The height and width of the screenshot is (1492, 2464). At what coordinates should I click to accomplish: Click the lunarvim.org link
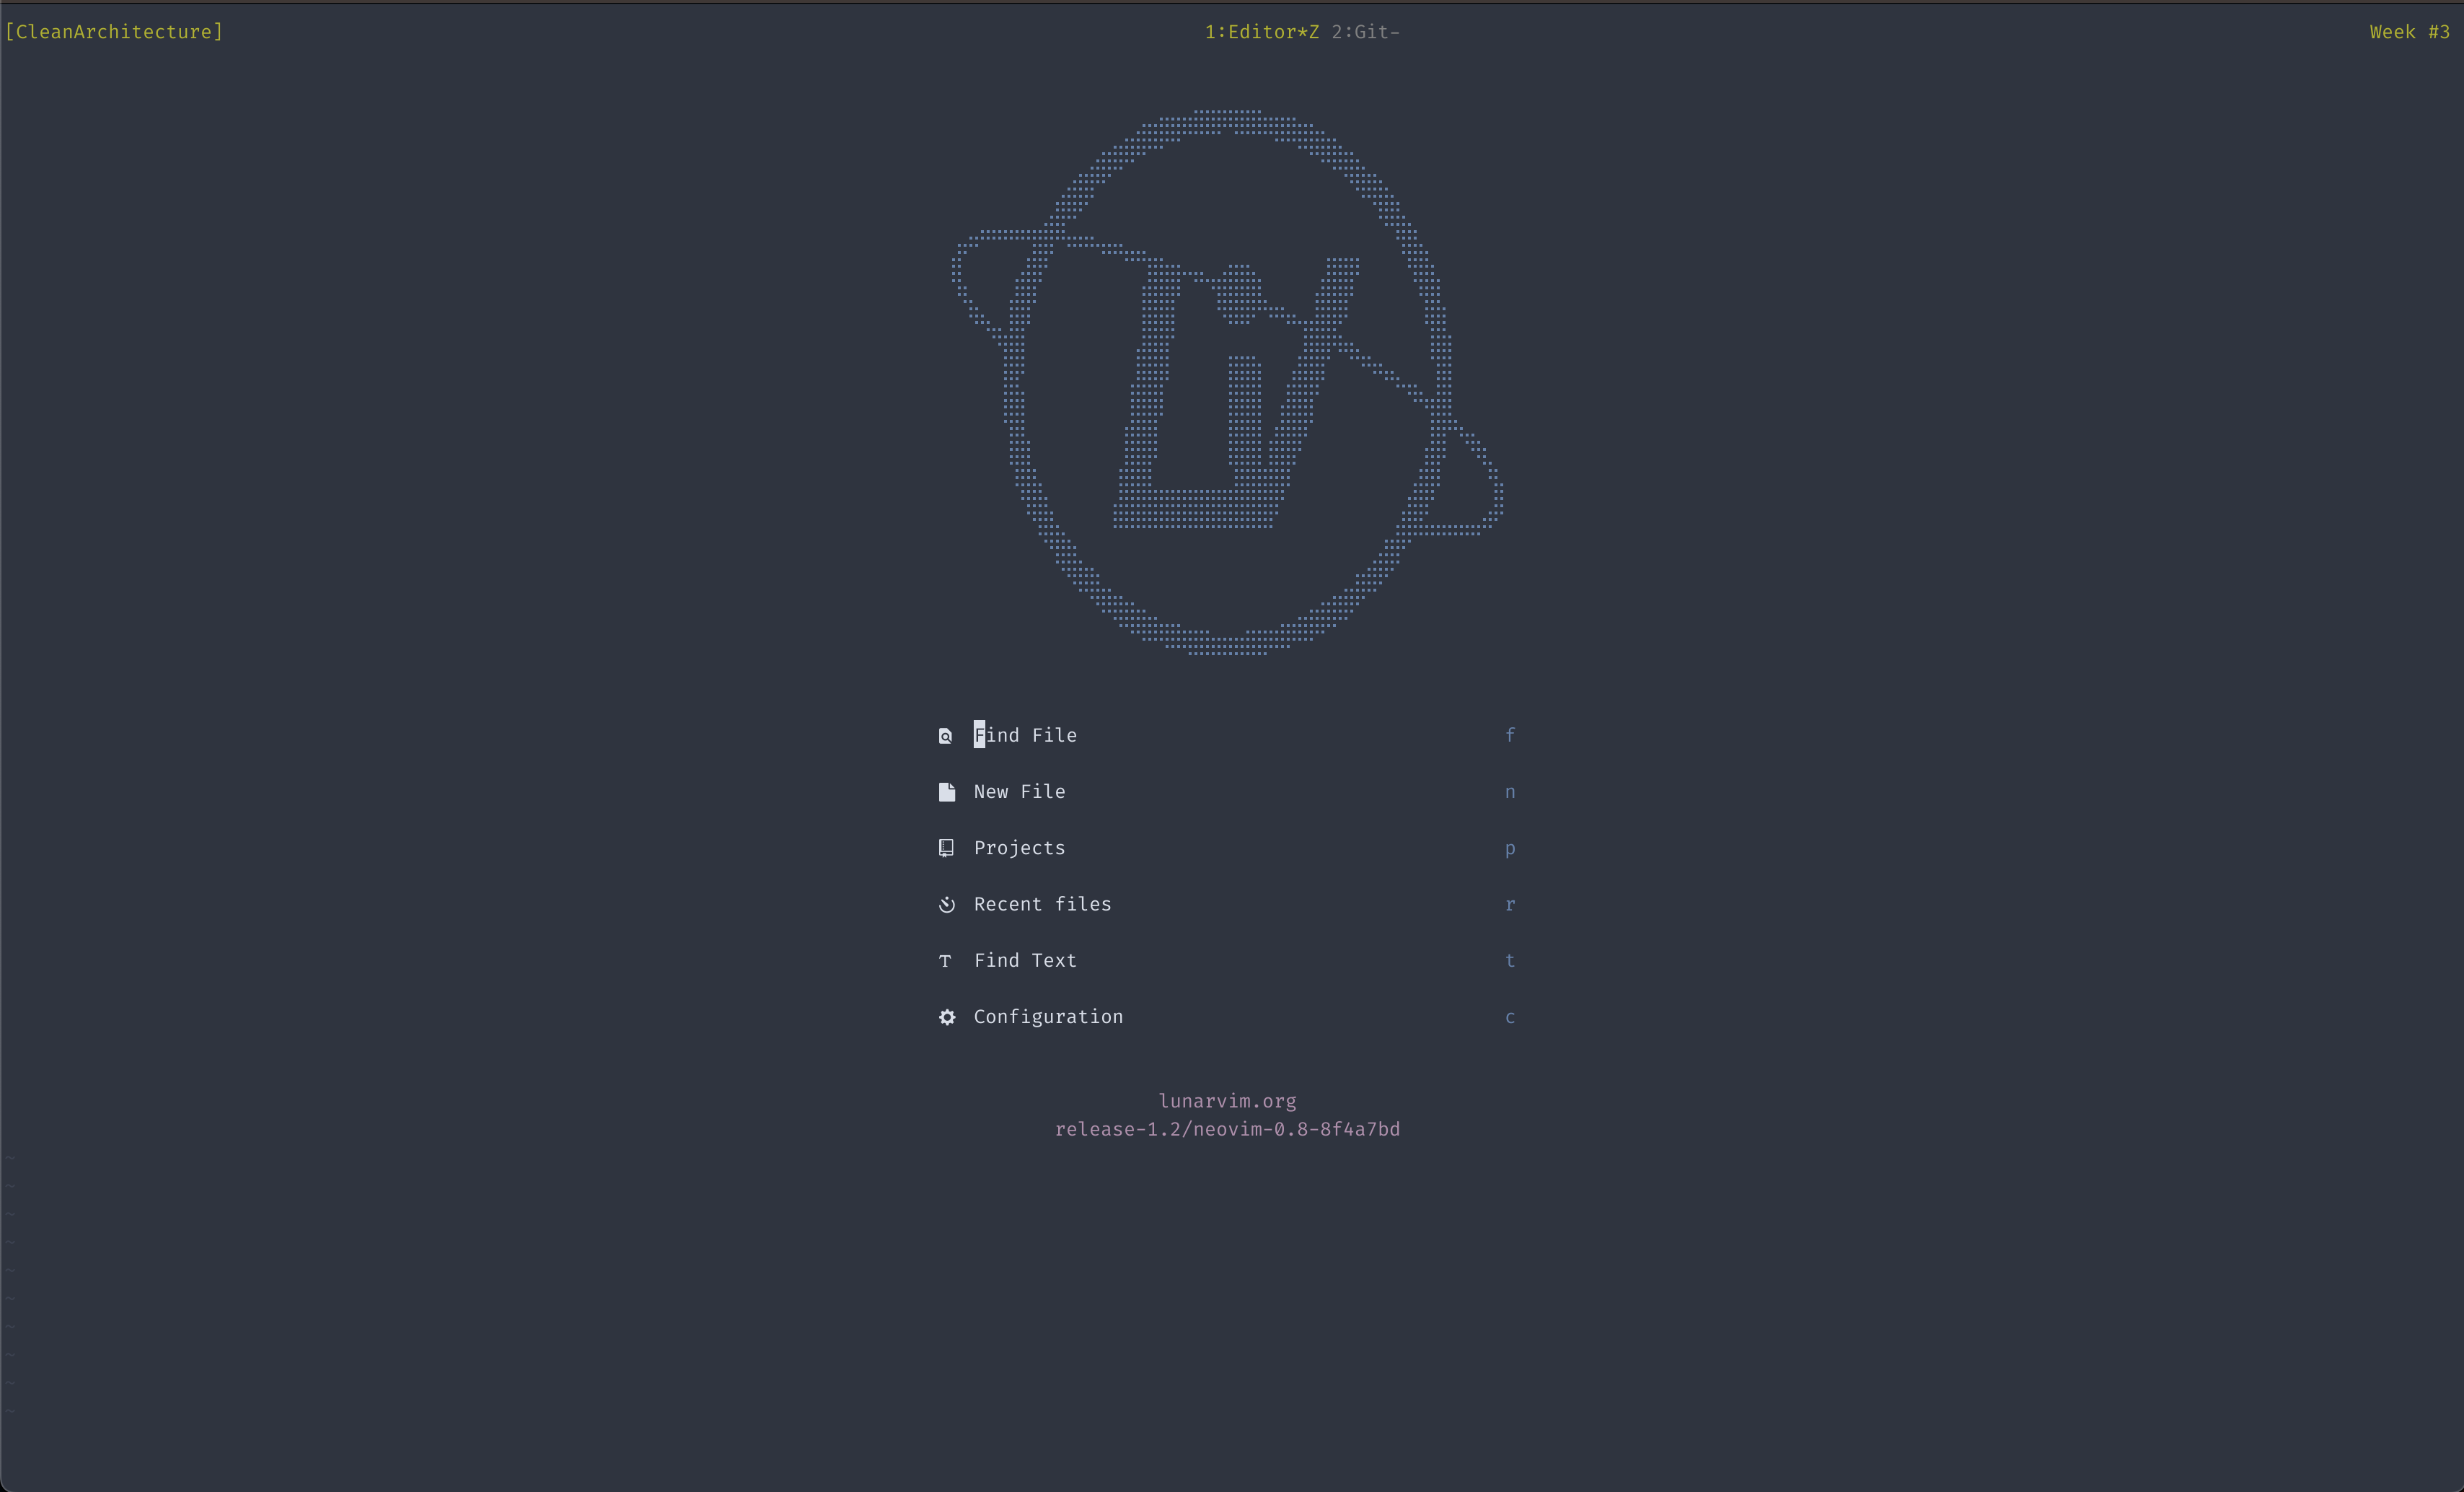(1227, 1101)
